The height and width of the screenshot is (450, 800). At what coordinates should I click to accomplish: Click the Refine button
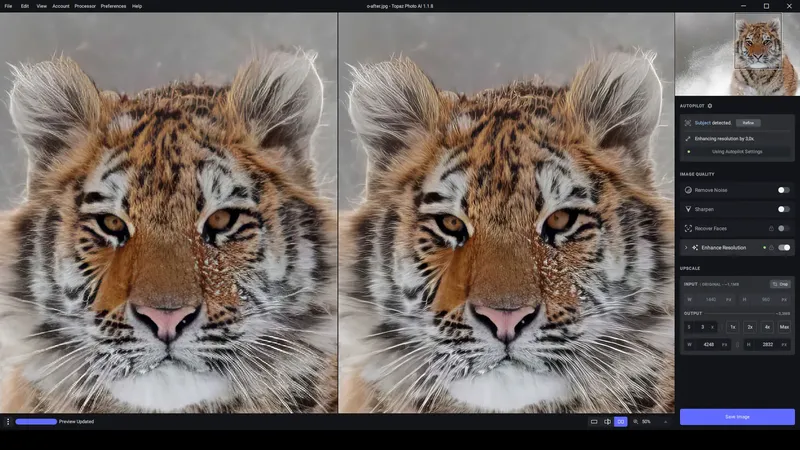748,123
